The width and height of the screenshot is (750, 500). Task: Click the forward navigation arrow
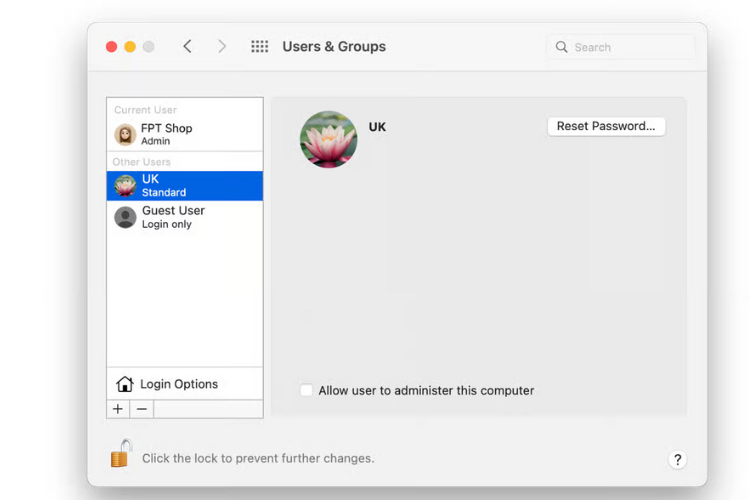point(221,46)
